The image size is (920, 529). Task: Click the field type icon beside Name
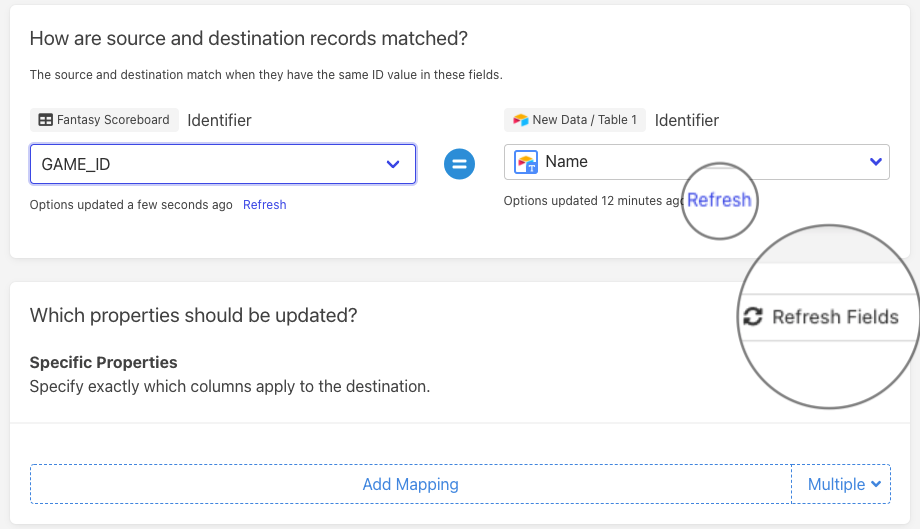click(x=526, y=162)
